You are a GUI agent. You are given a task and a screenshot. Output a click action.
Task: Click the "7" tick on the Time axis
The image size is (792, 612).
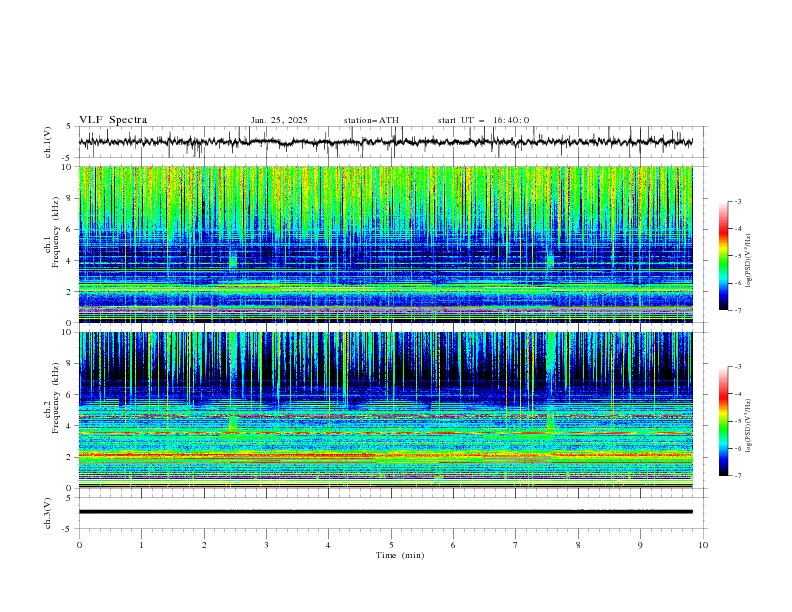tap(516, 545)
